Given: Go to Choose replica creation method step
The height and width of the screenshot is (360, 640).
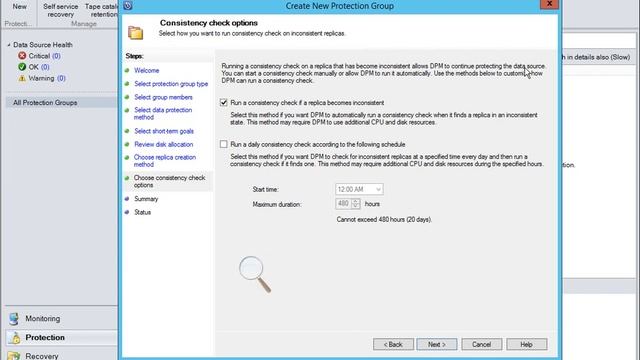Looking at the screenshot, I should pyautogui.click(x=165, y=161).
